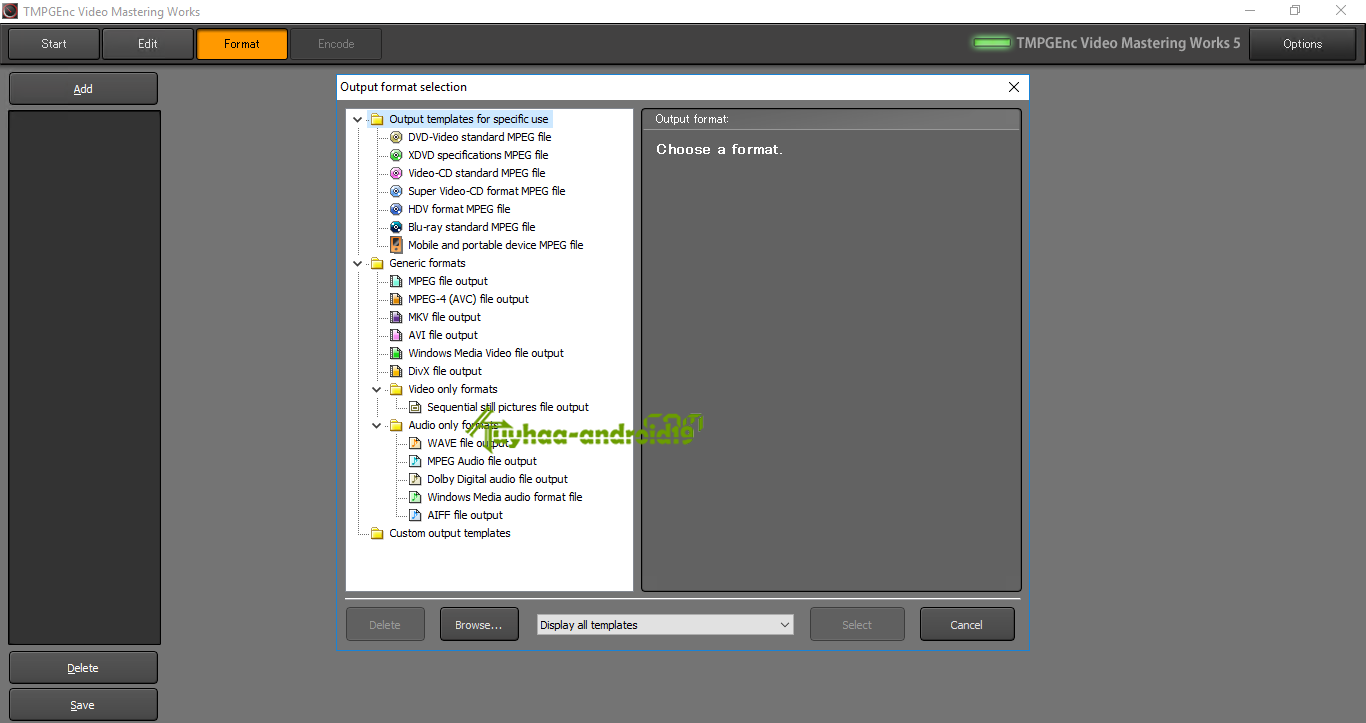Click the HDV format MPEG file icon
The image size is (1366, 723).
pos(396,209)
